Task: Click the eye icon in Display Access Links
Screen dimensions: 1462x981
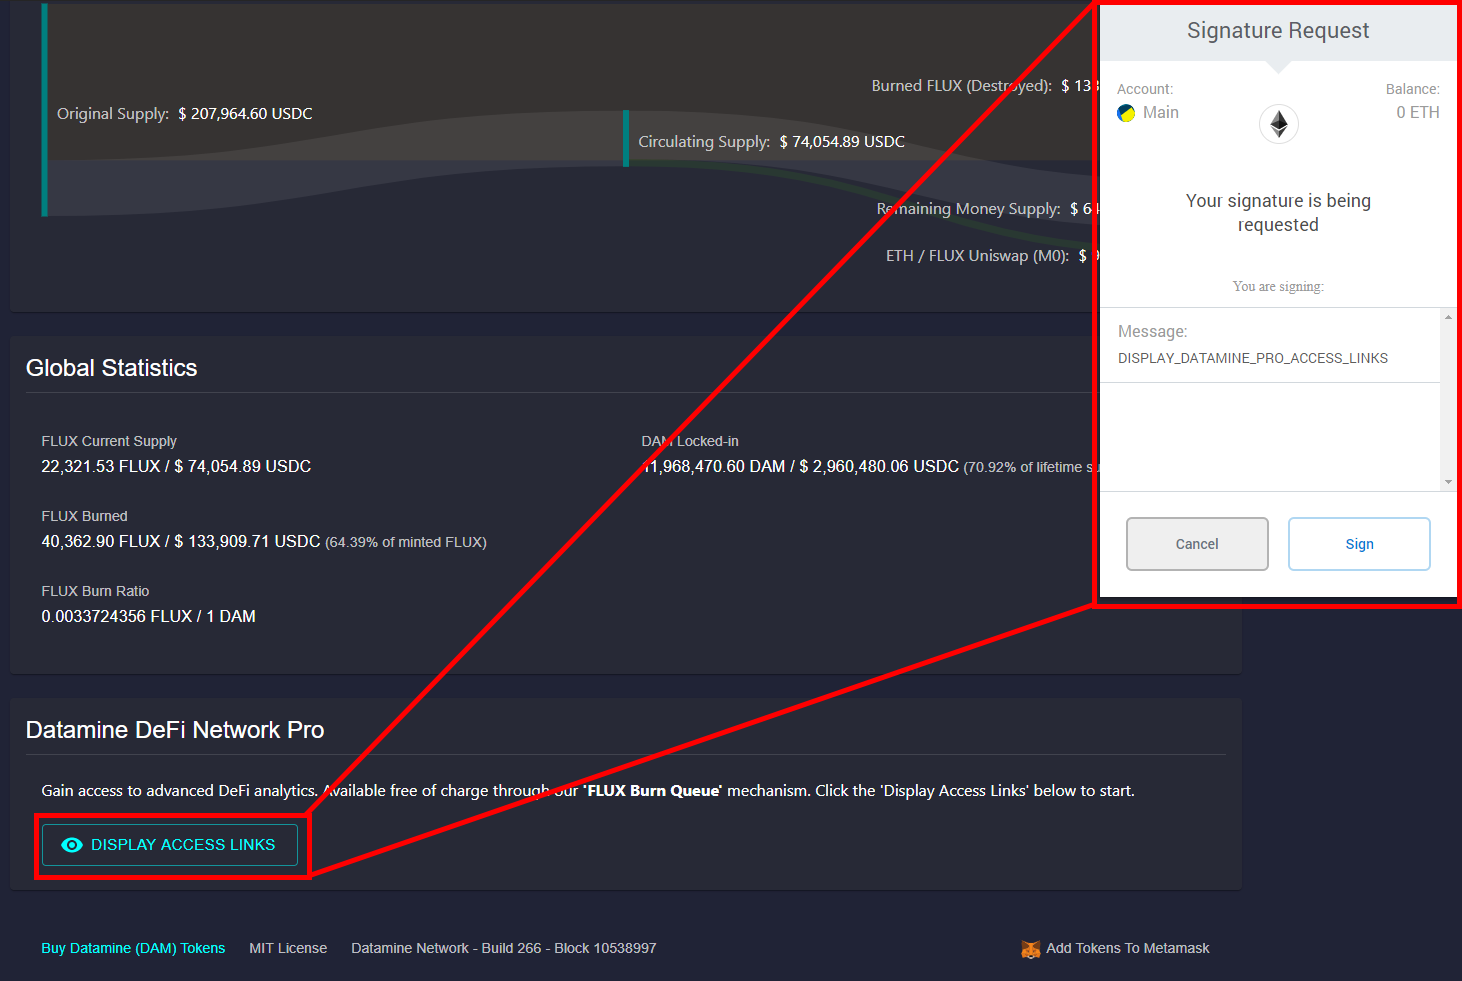Action: tap(72, 845)
